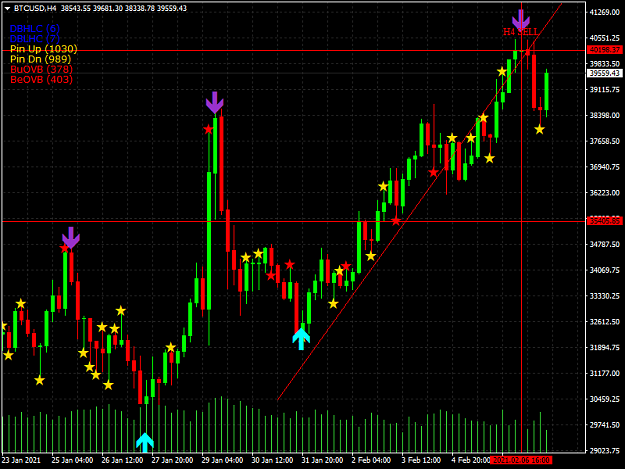The height and width of the screenshot is (469, 625).
Task: Select the purple down arrow near 25 Jan high
Action: (71, 238)
